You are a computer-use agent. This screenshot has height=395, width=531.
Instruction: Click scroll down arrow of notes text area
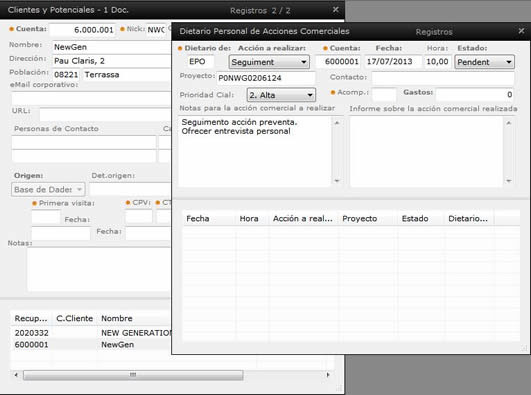coord(337,181)
